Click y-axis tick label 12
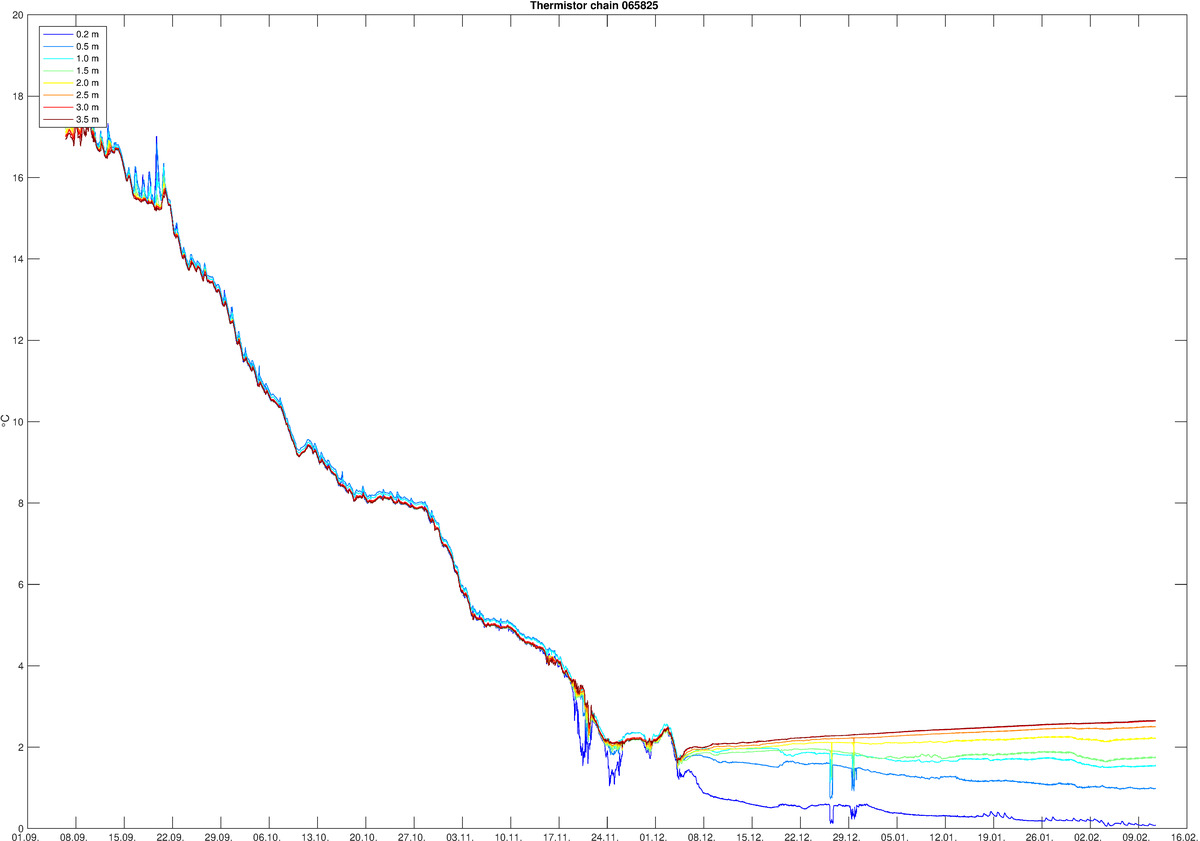Image resolution: width=1200 pixels, height=841 pixels. click(x=17, y=340)
